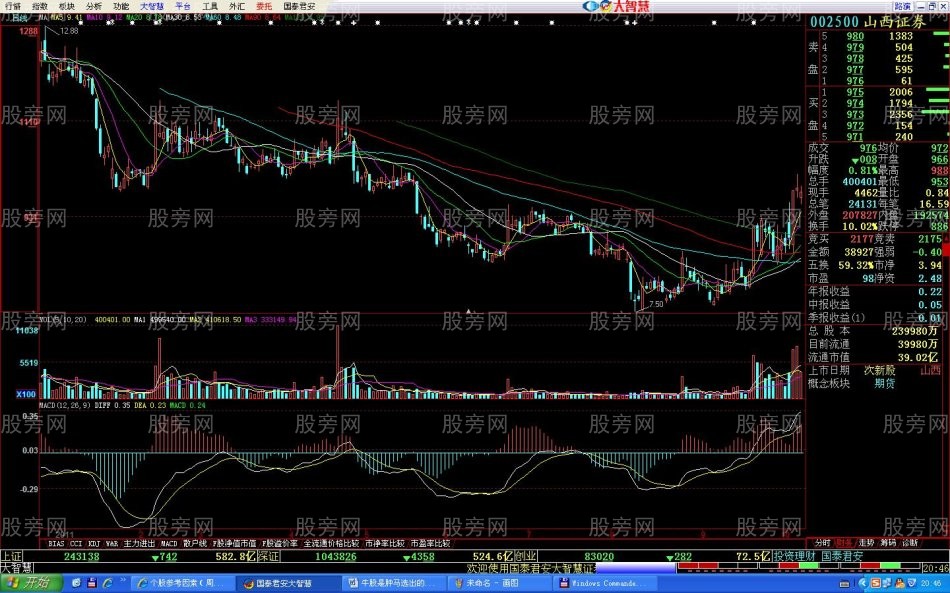Click the 大智慧 label at bottom left
The image size is (950, 593).
click(16, 568)
